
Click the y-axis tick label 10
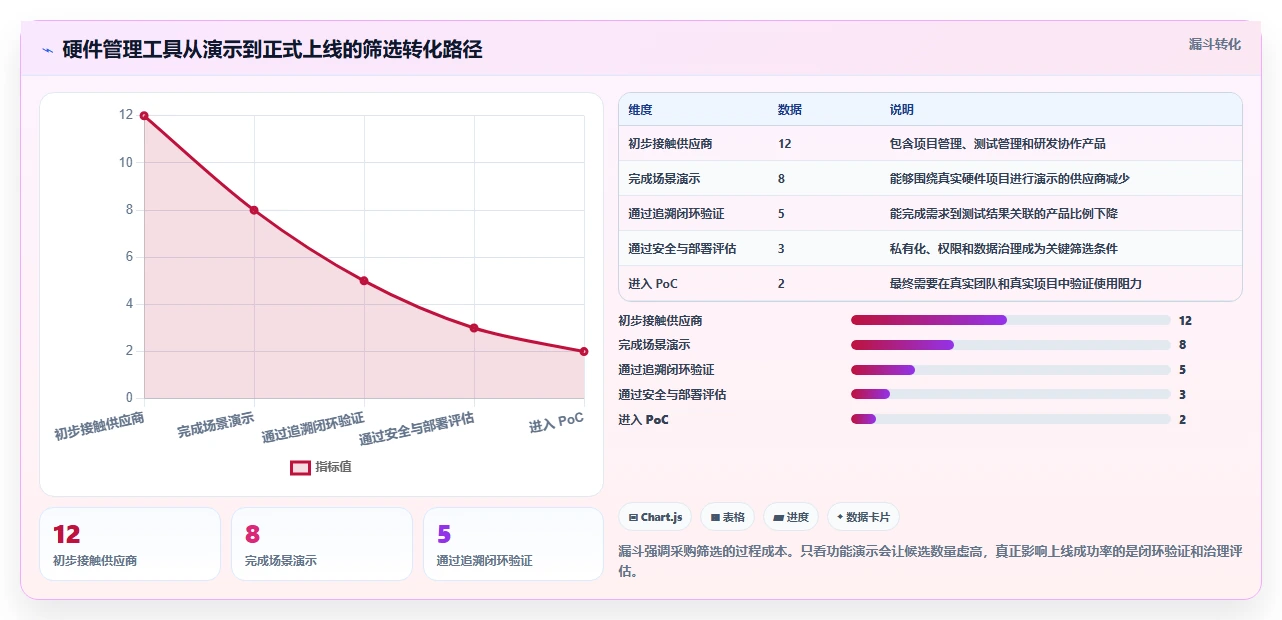coord(125,163)
